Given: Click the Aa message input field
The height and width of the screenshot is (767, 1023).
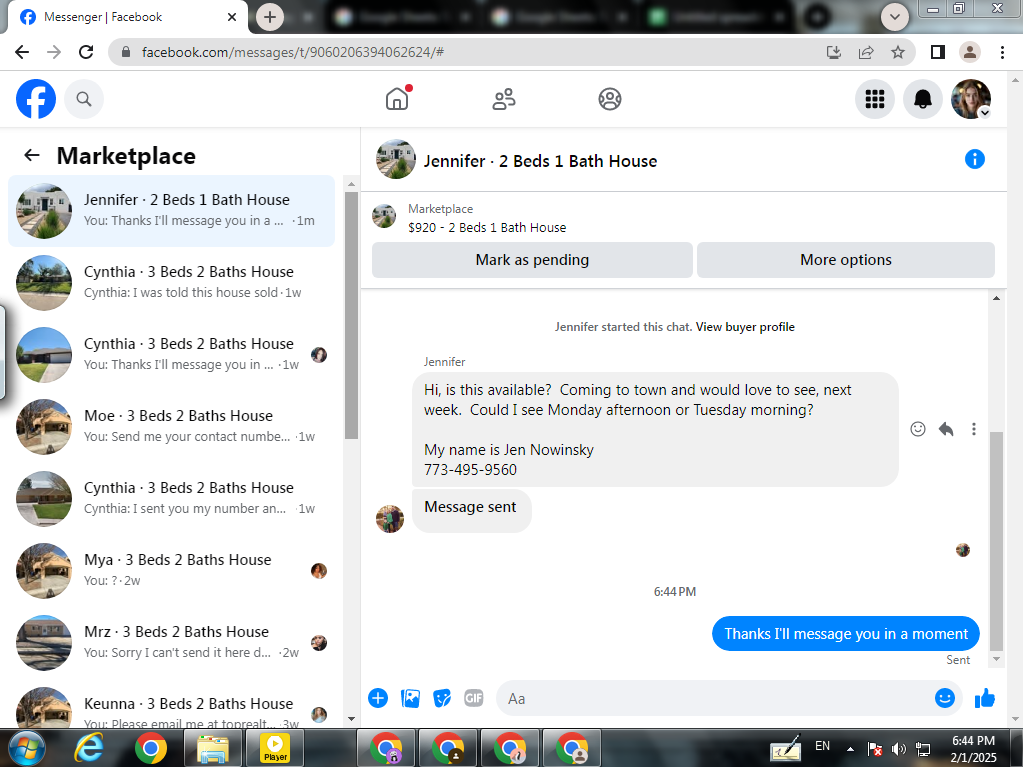Looking at the screenshot, I should point(714,699).
